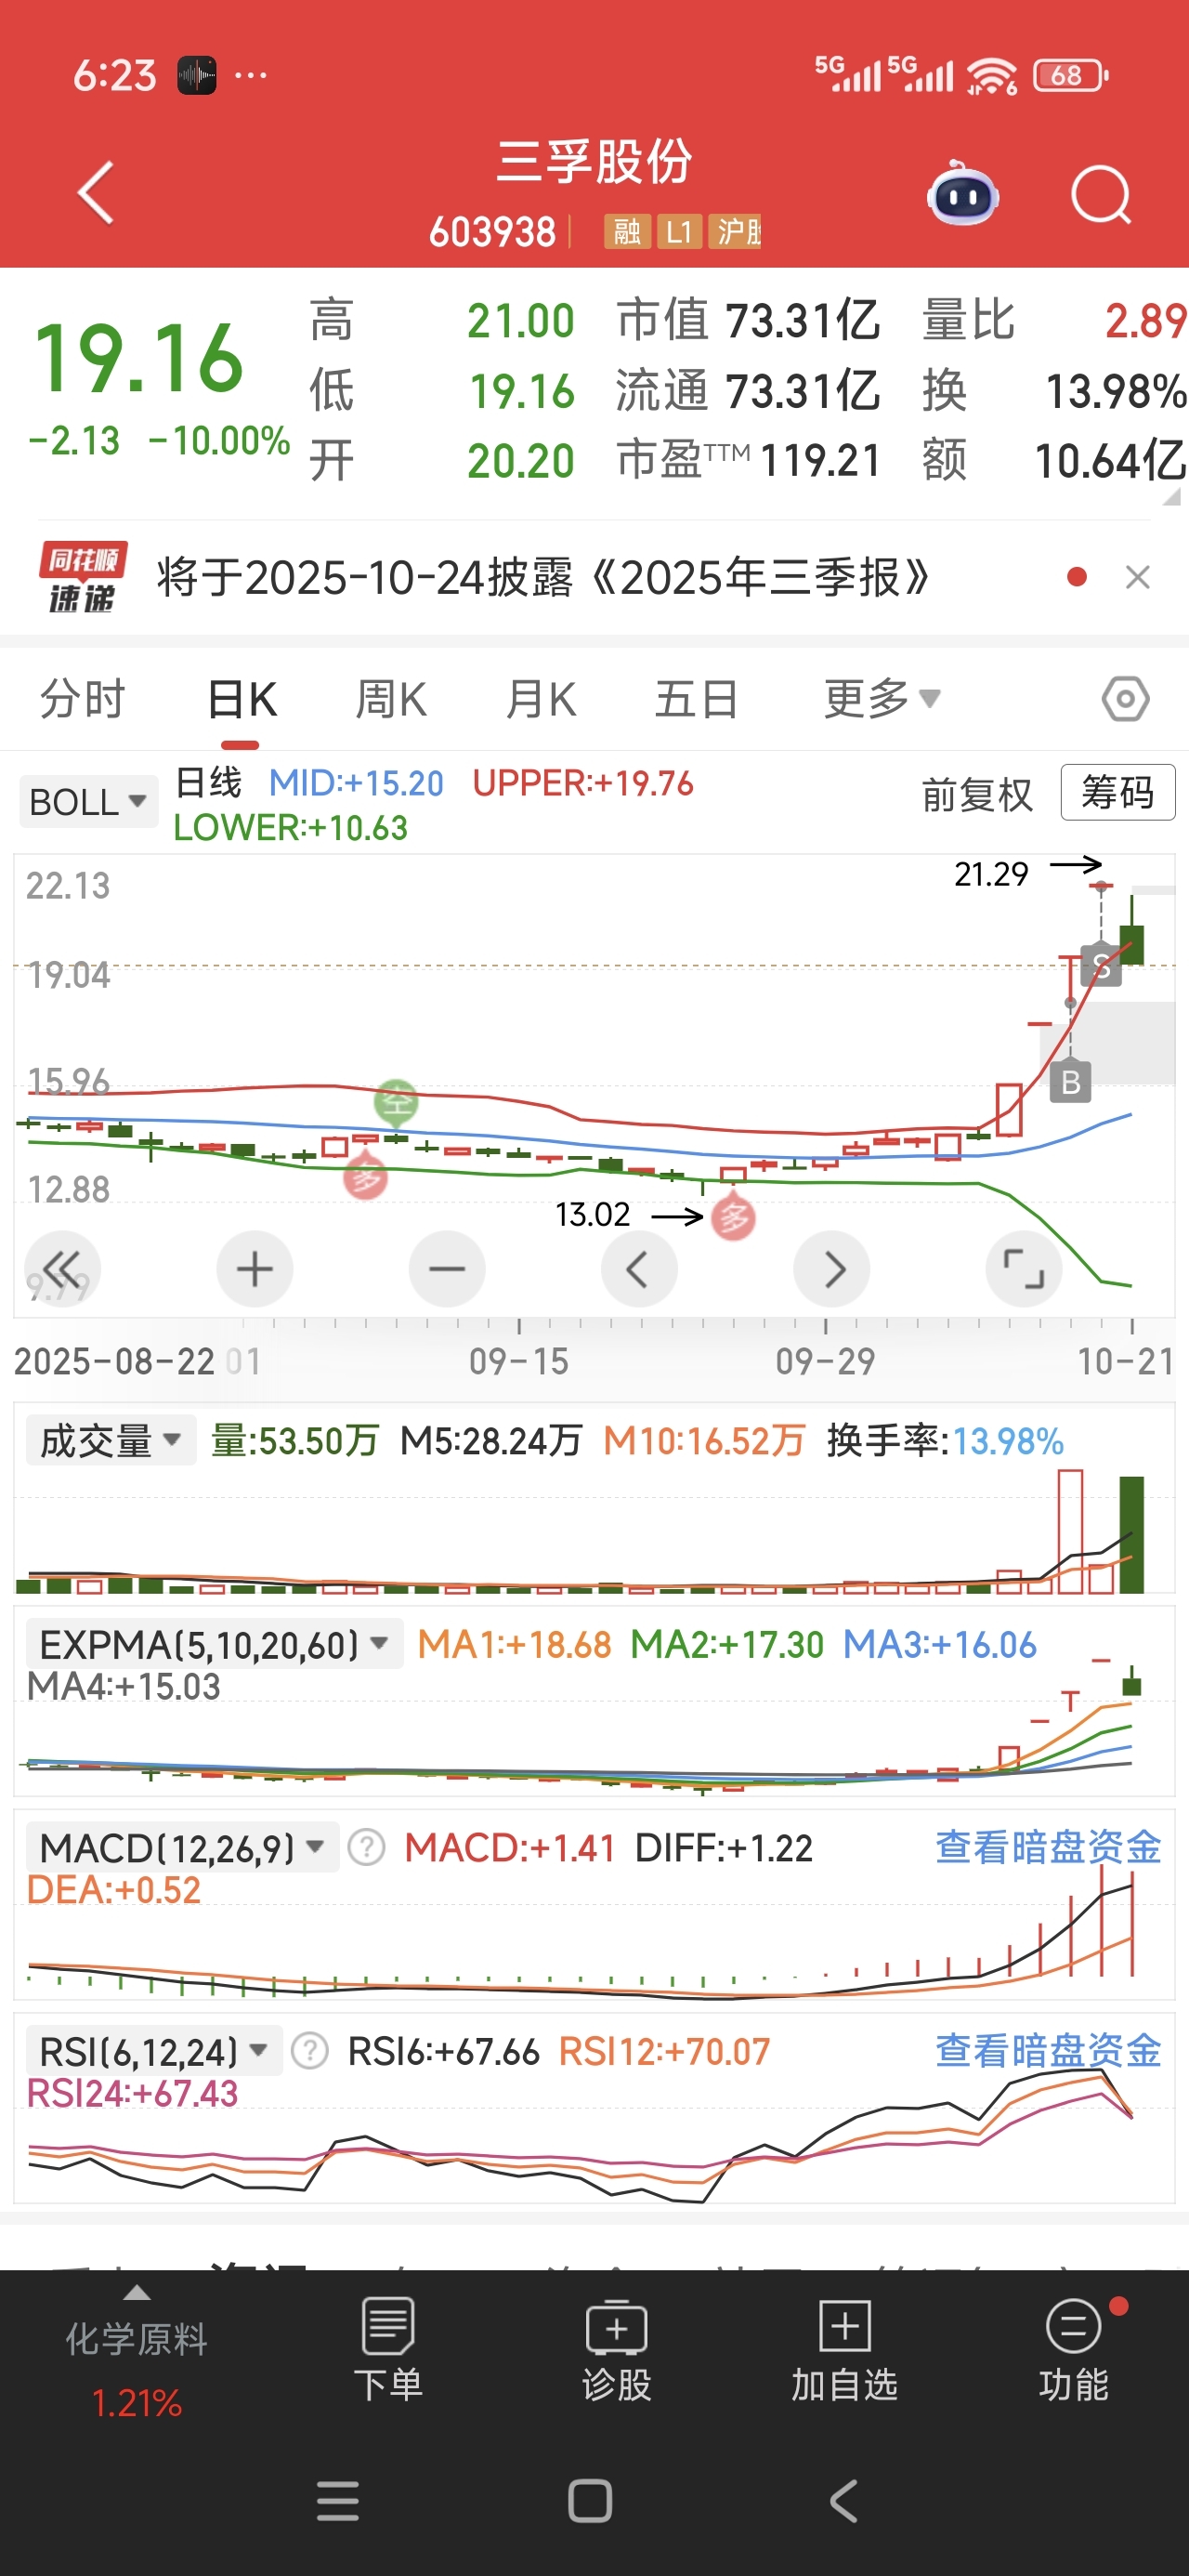1189x2576 pixels.
Task: Open the RSI(6,12,24) dropdown
Action: pyautogui.click(x=154, y=2052)
